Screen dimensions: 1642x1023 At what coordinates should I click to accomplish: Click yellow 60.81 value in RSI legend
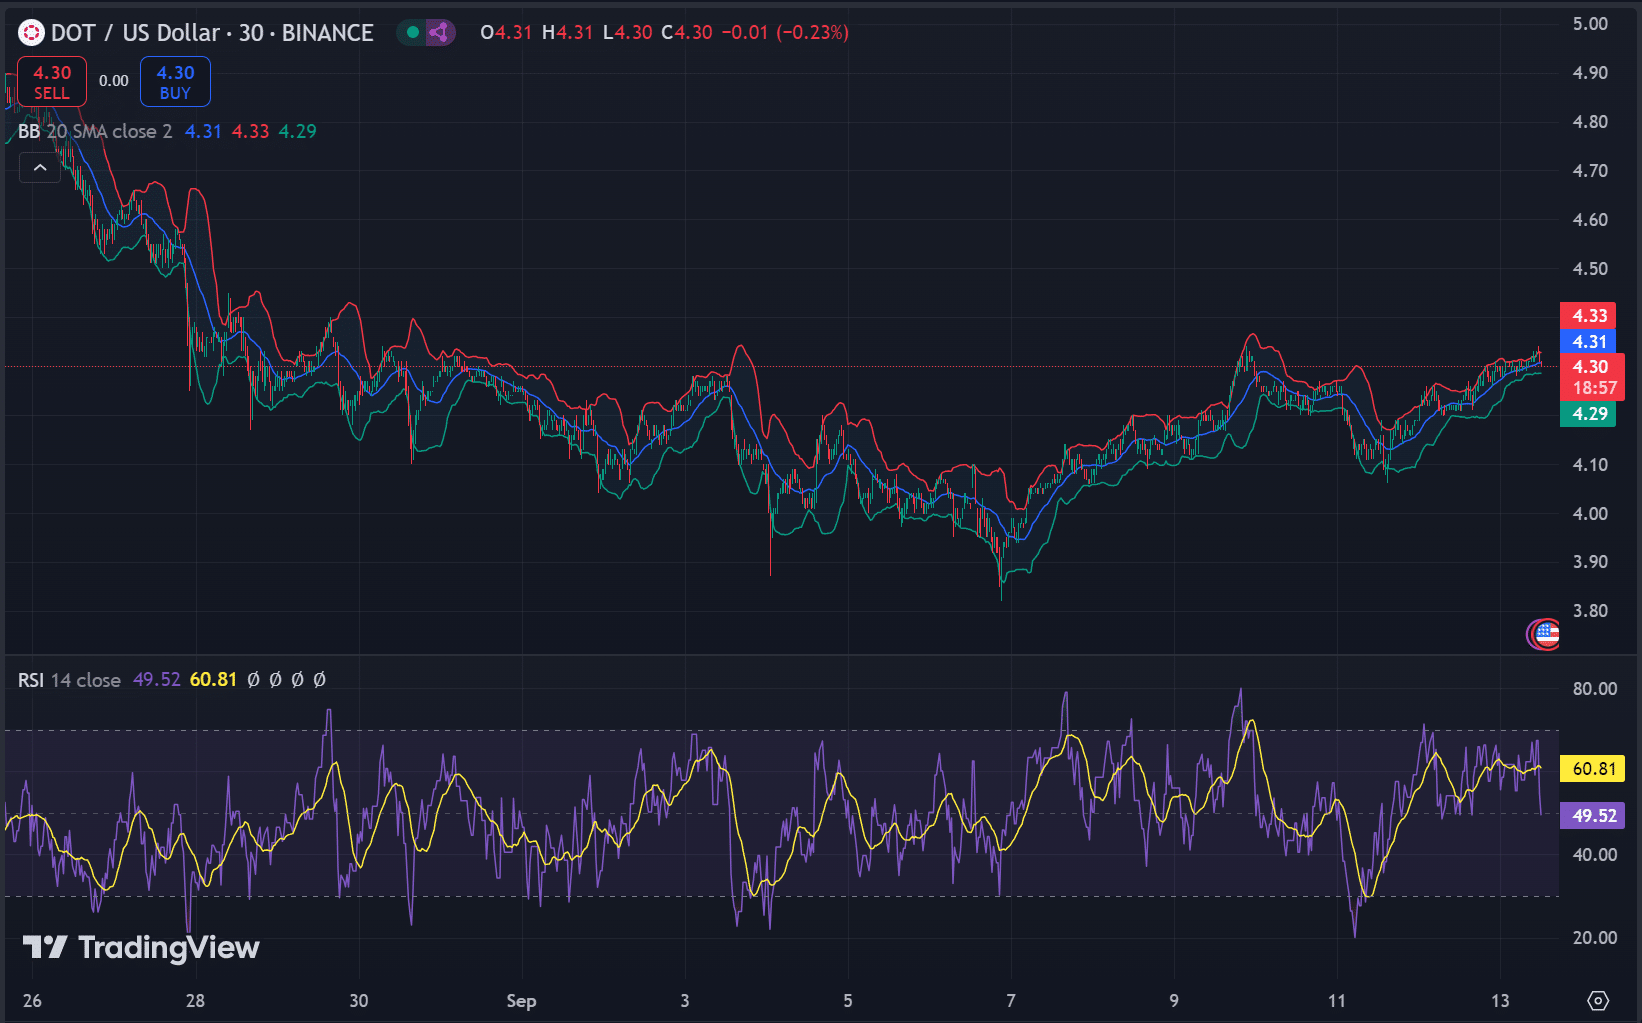[x=214, y=680]
